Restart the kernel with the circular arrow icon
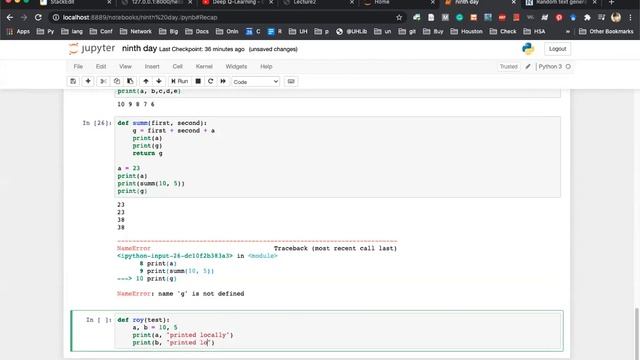 (x=211, y=81)
